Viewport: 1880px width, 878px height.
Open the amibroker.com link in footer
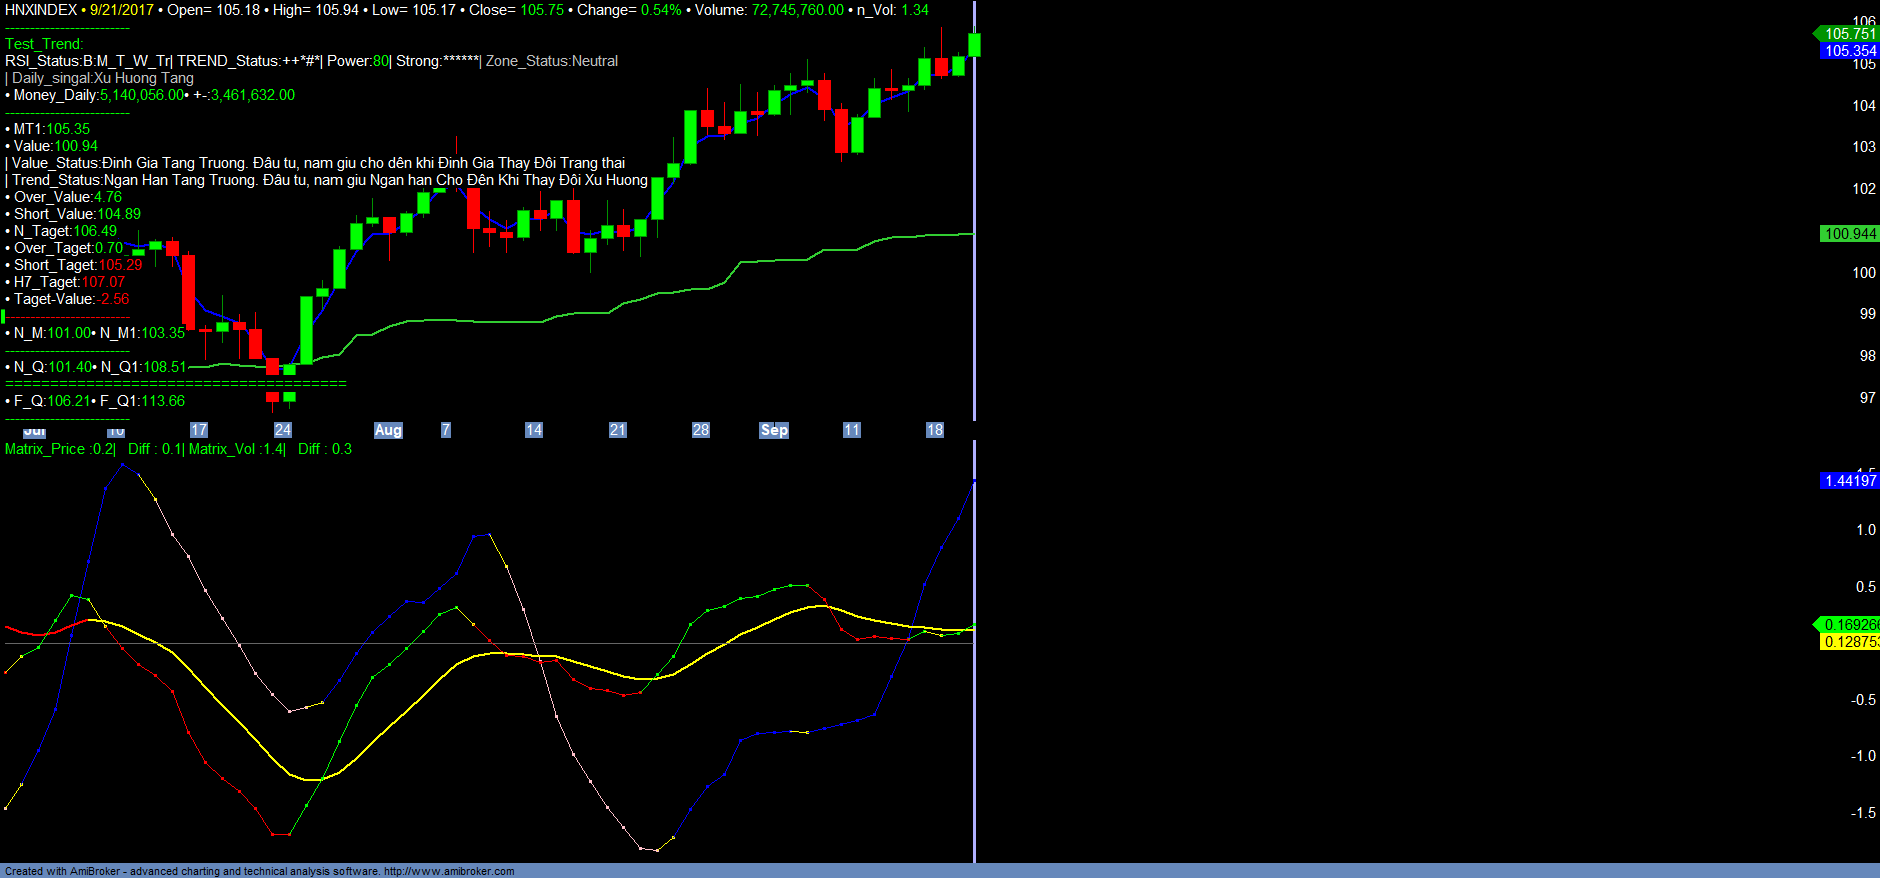pos(449,871)
